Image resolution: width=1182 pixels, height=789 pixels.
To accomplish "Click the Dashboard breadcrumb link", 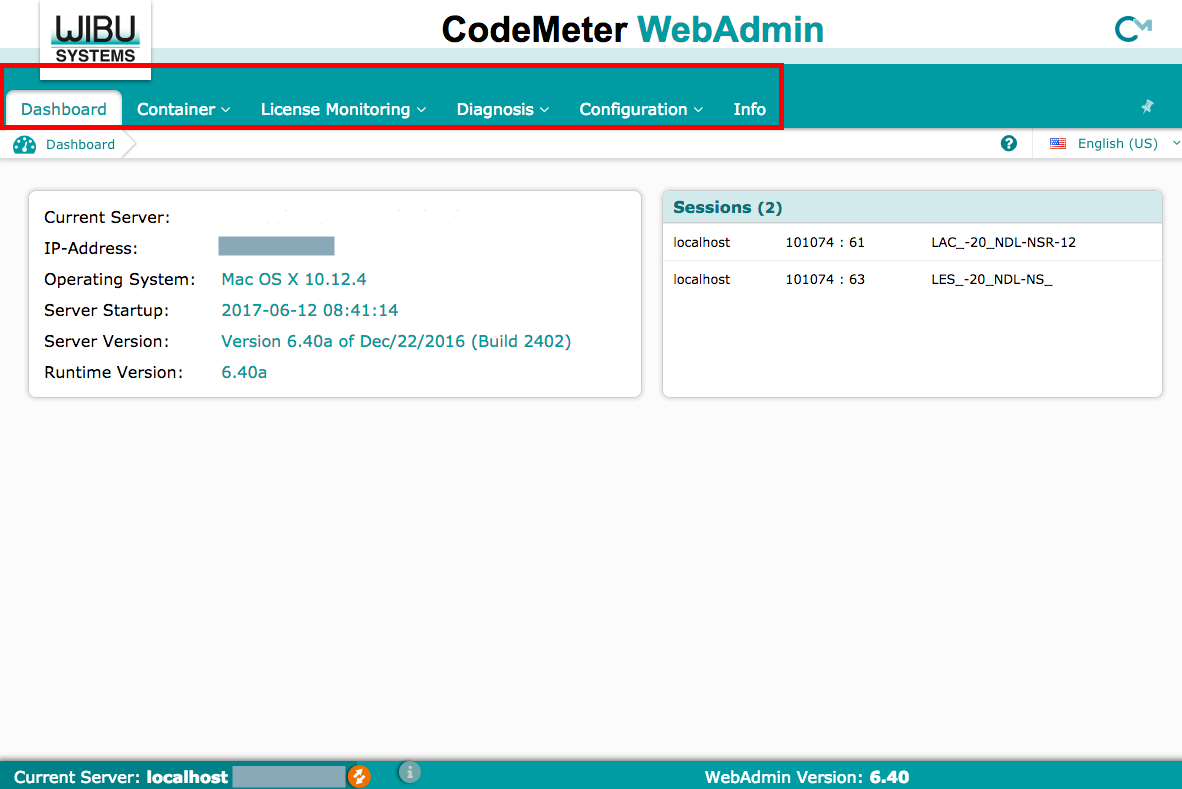I will pyautogui.click(x=80, y=145).
